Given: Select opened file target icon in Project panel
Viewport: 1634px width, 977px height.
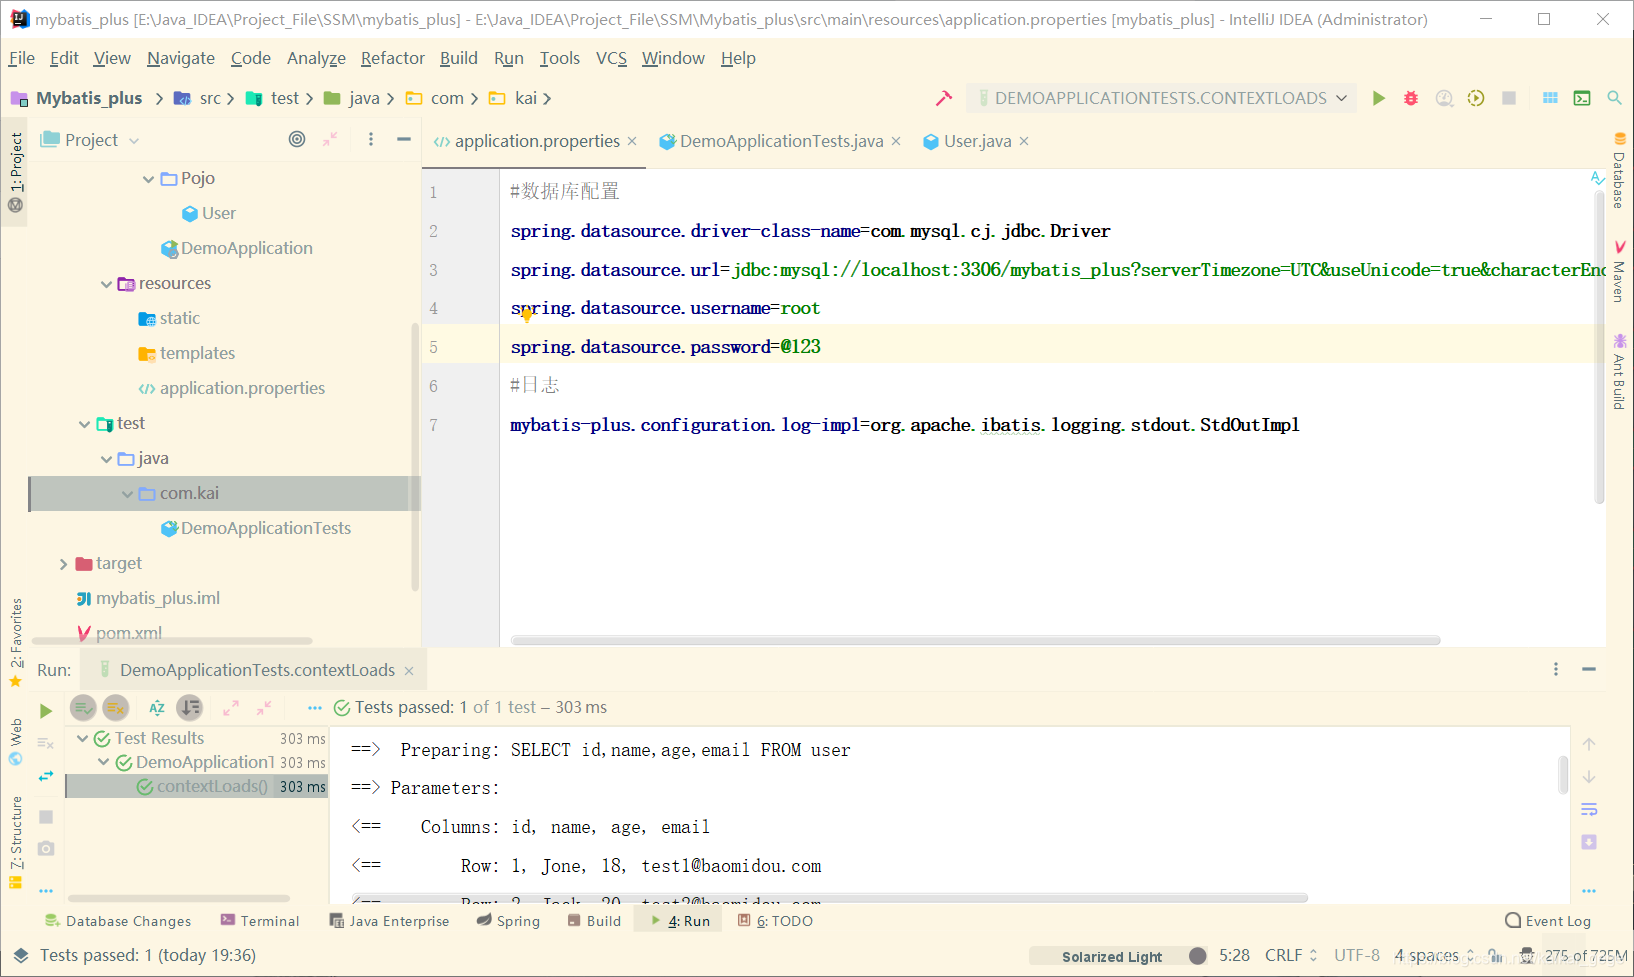Looking at the screenshot, I should (297, 139).
